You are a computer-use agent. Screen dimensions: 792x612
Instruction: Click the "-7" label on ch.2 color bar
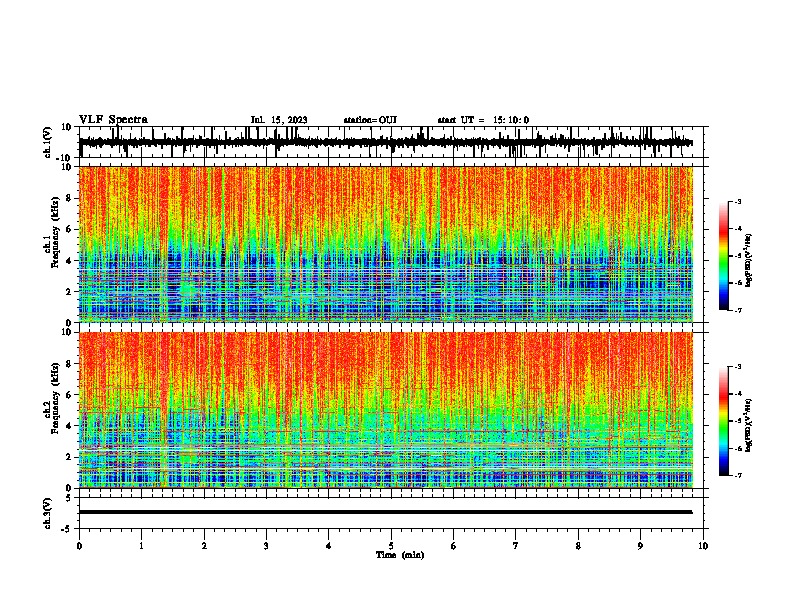[737, 475]
